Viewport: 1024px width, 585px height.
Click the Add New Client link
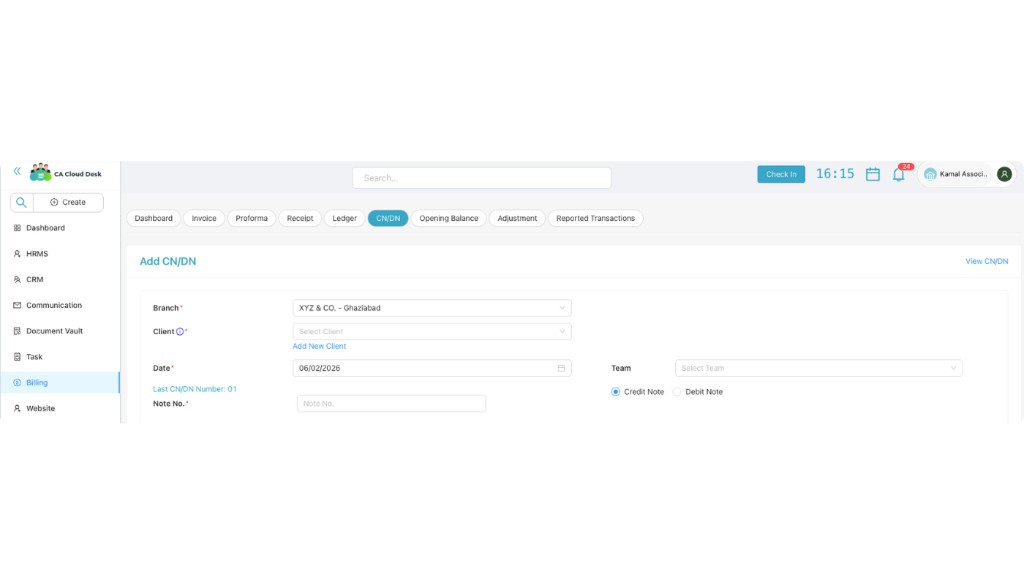[317, 345]
